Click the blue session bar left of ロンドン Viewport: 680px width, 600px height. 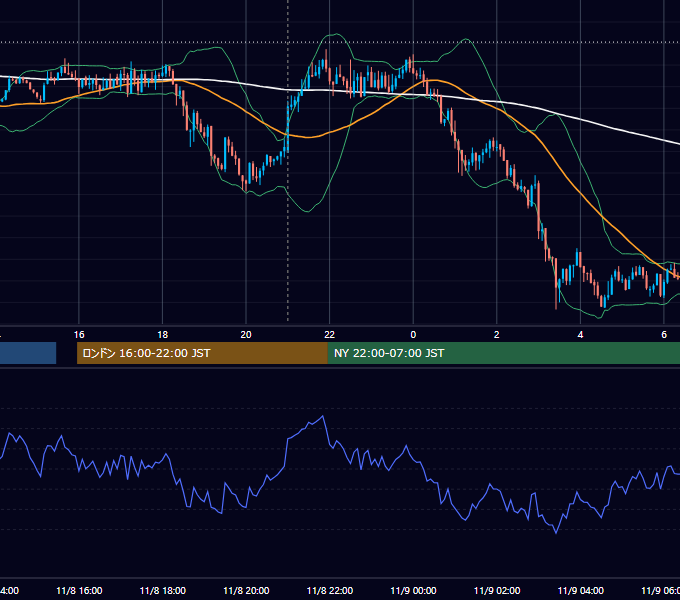[x=28, y=353]
